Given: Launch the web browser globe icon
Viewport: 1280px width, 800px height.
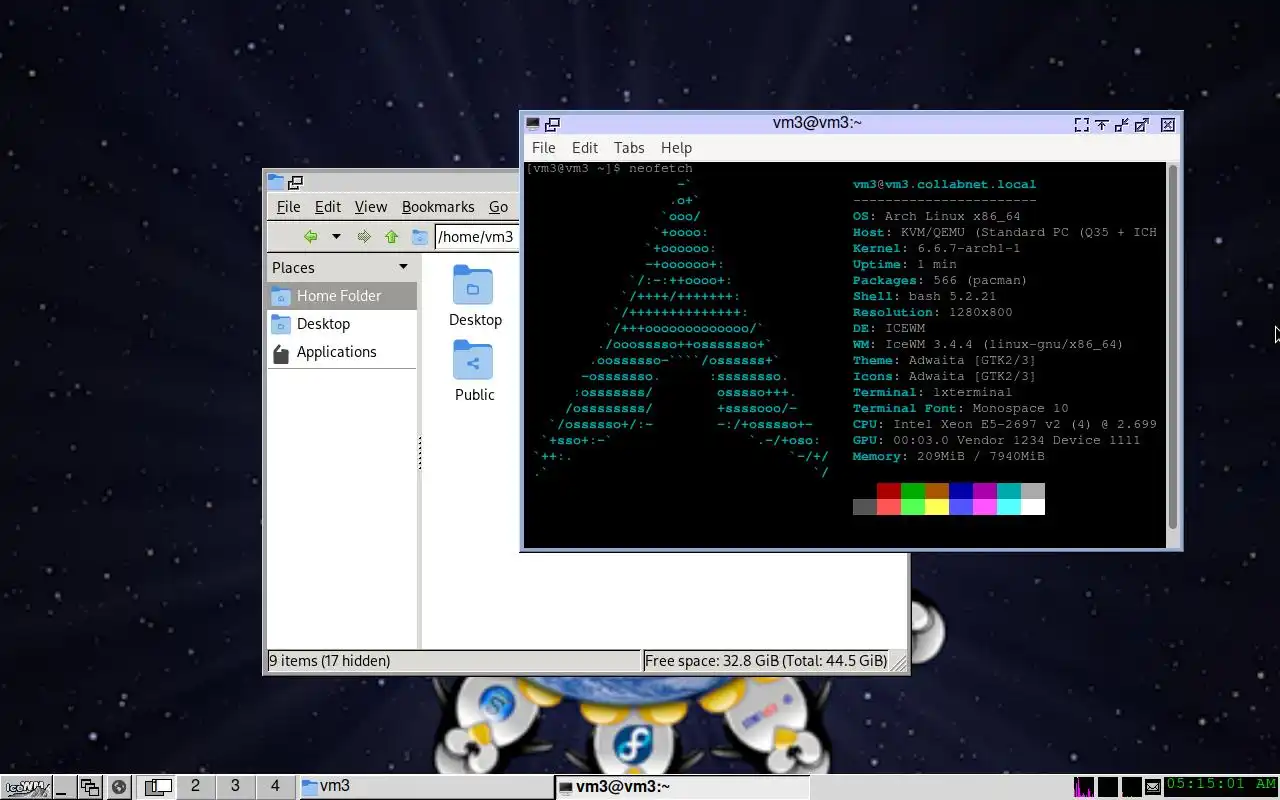Looking at the screenshot, I should click(x=119, y=787).
